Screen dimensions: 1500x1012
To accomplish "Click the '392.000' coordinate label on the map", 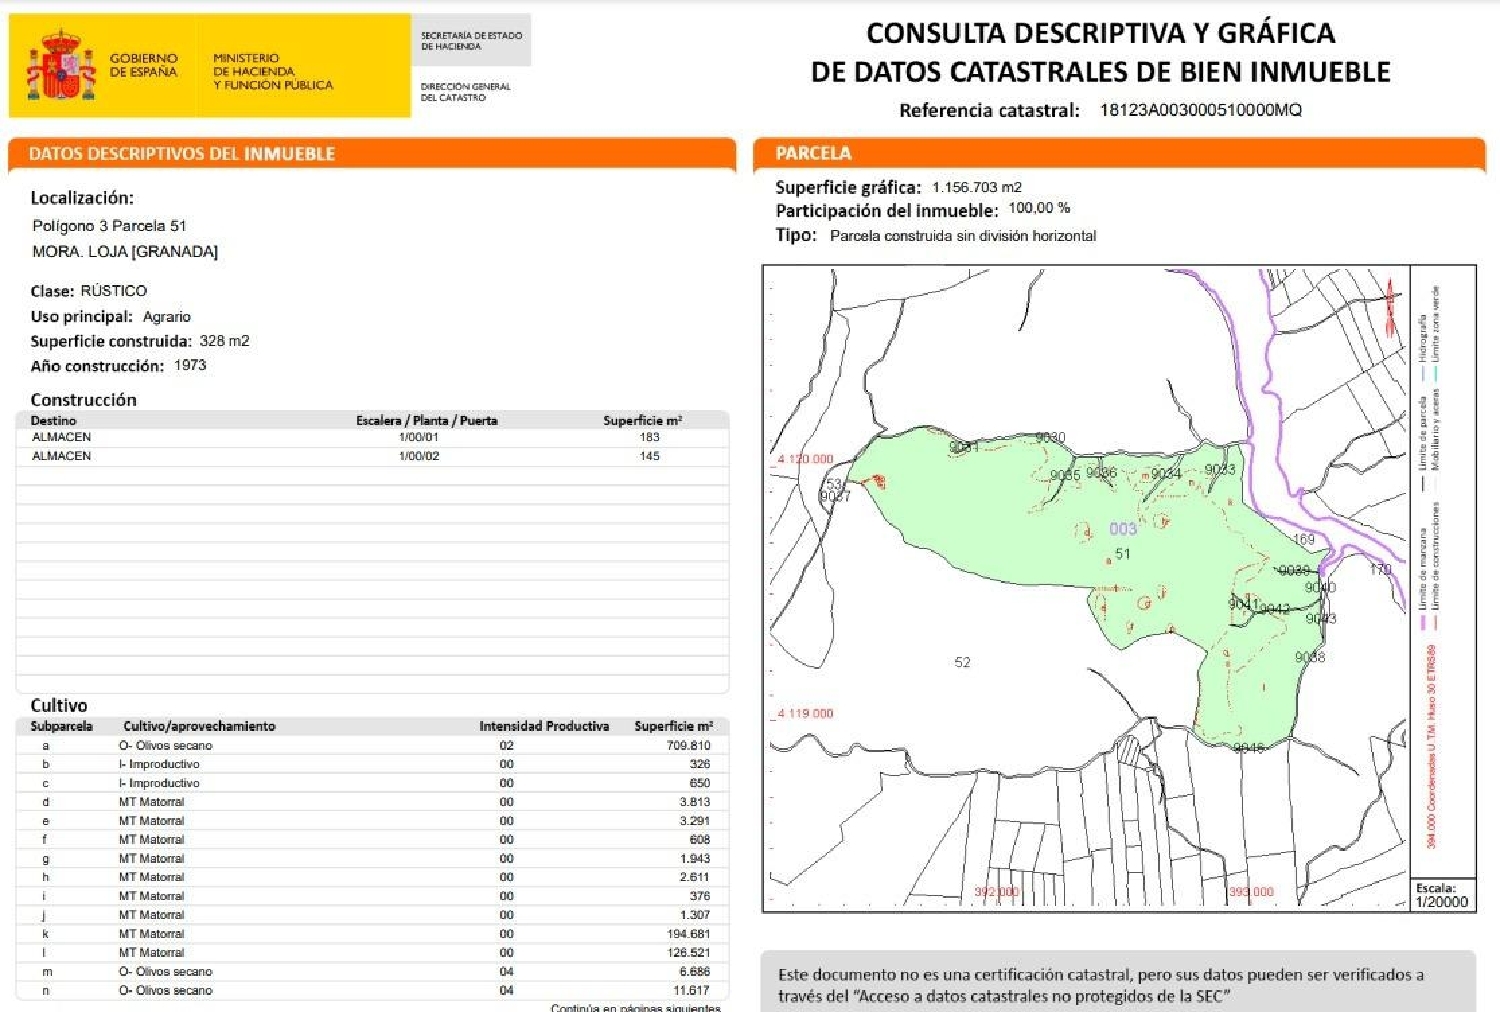I will 997,891.
